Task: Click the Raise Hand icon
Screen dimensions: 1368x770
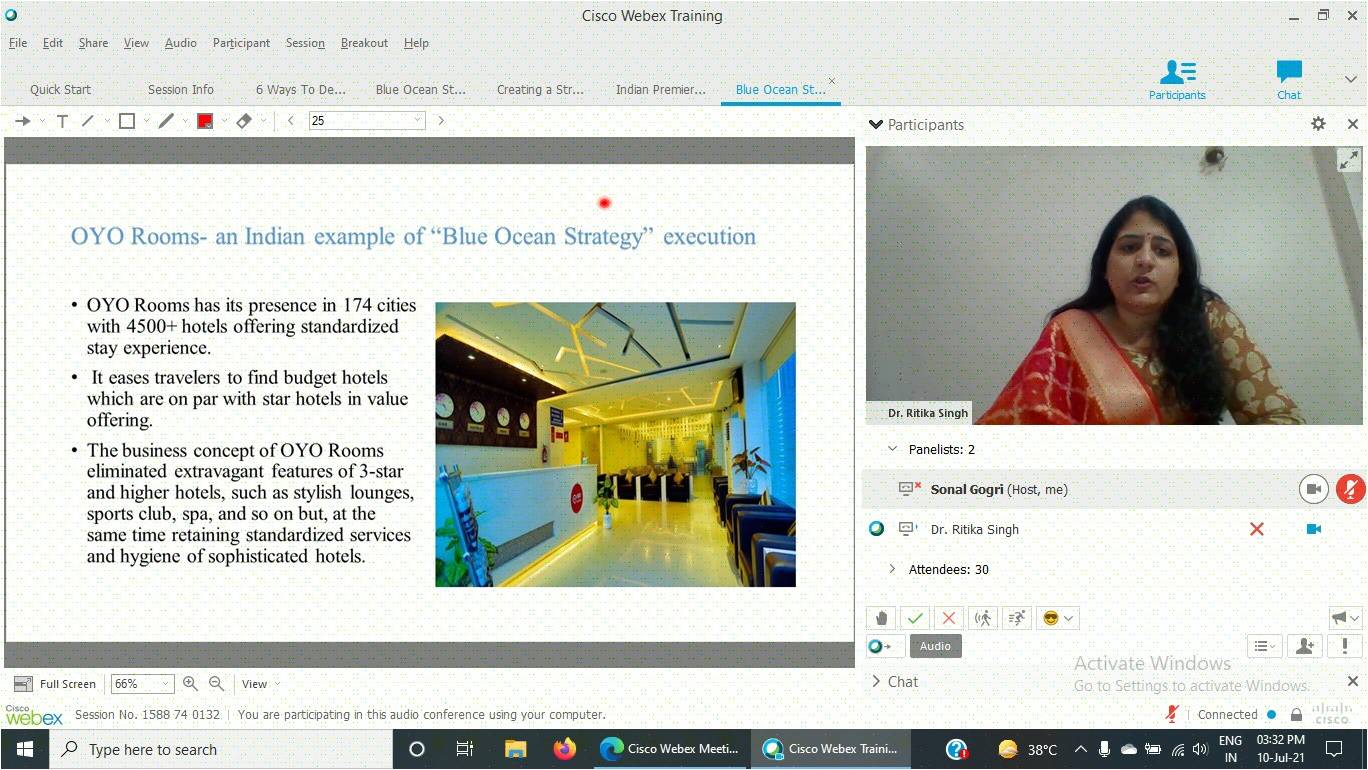Action: tap(880, 618)
